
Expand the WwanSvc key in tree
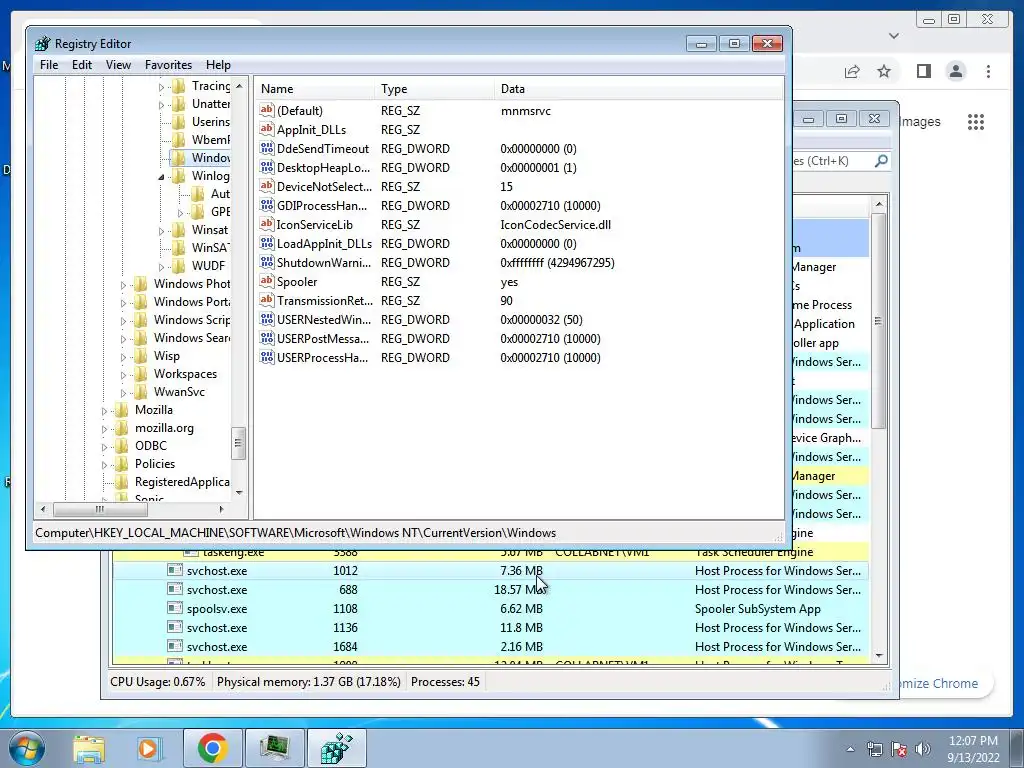(123, 392)
